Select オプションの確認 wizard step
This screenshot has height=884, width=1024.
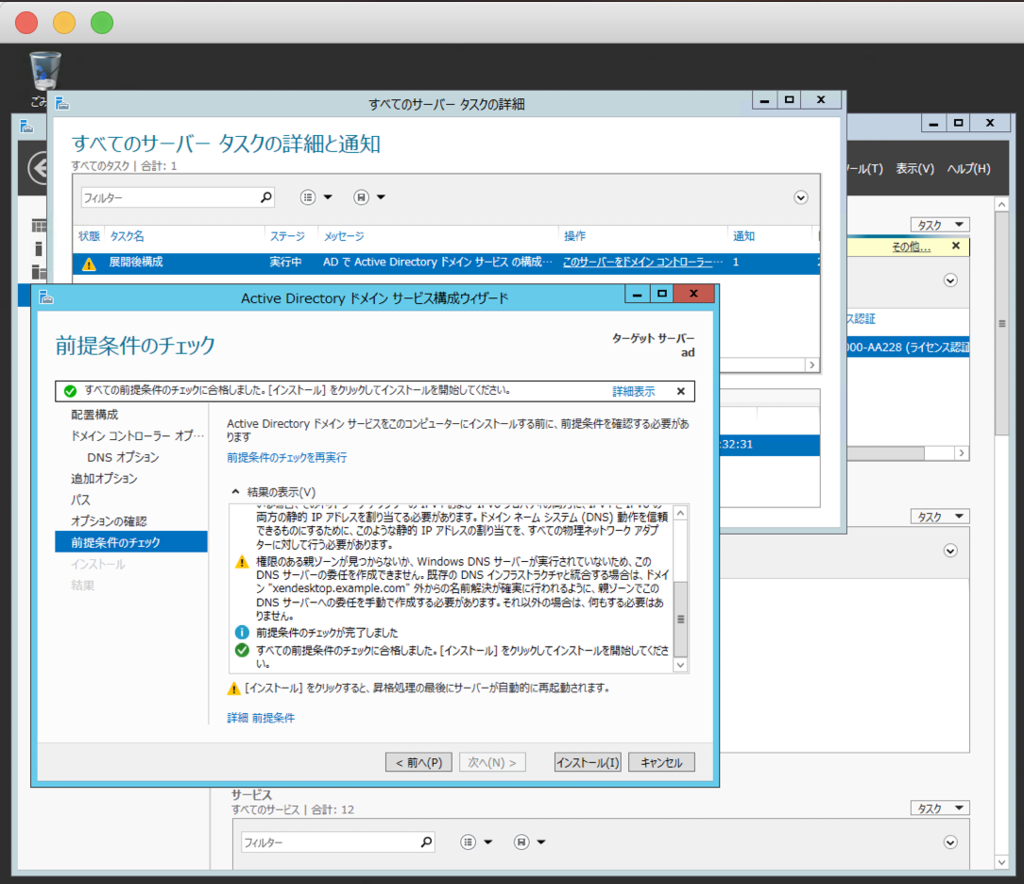108,521
